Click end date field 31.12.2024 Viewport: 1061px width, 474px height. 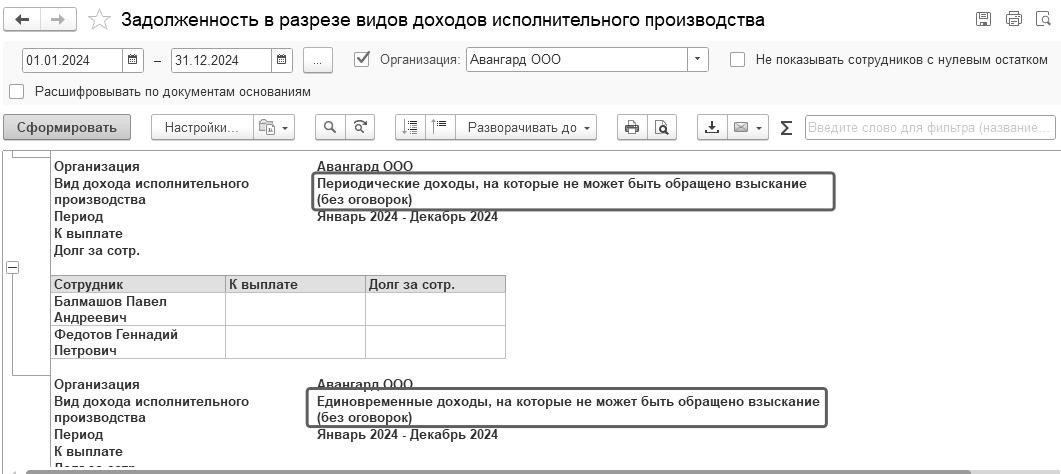coord(222,60)
